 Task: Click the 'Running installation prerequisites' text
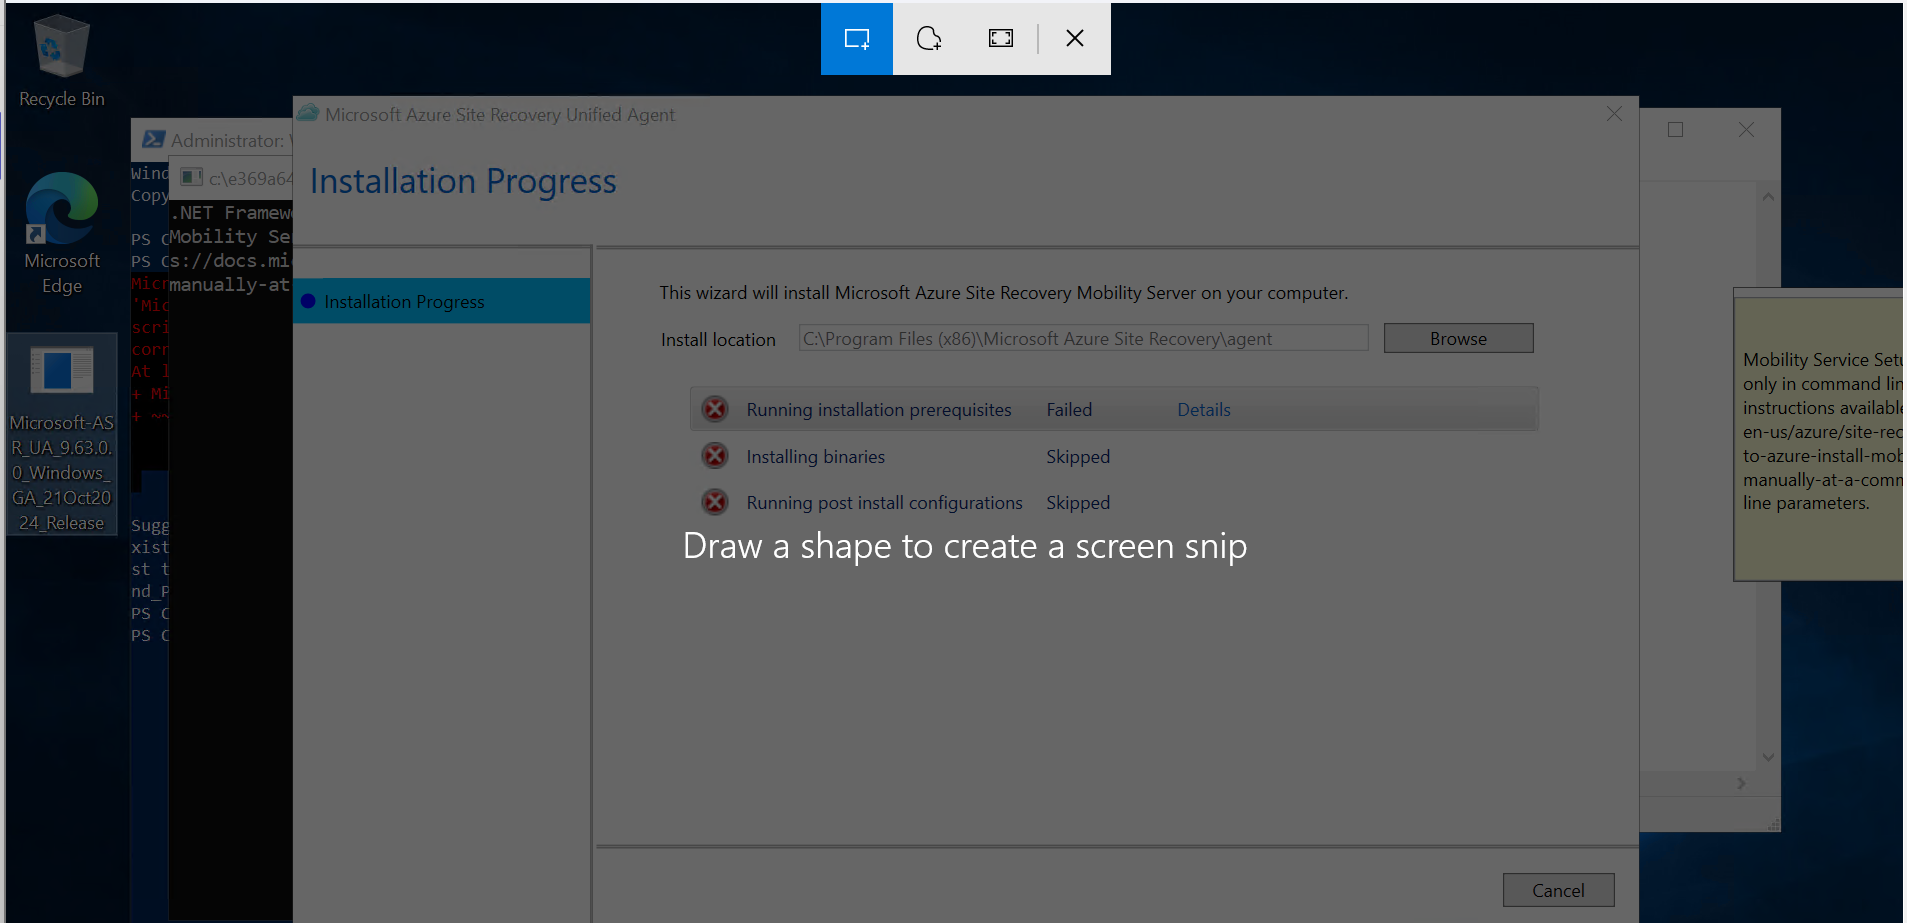point(879,410)
